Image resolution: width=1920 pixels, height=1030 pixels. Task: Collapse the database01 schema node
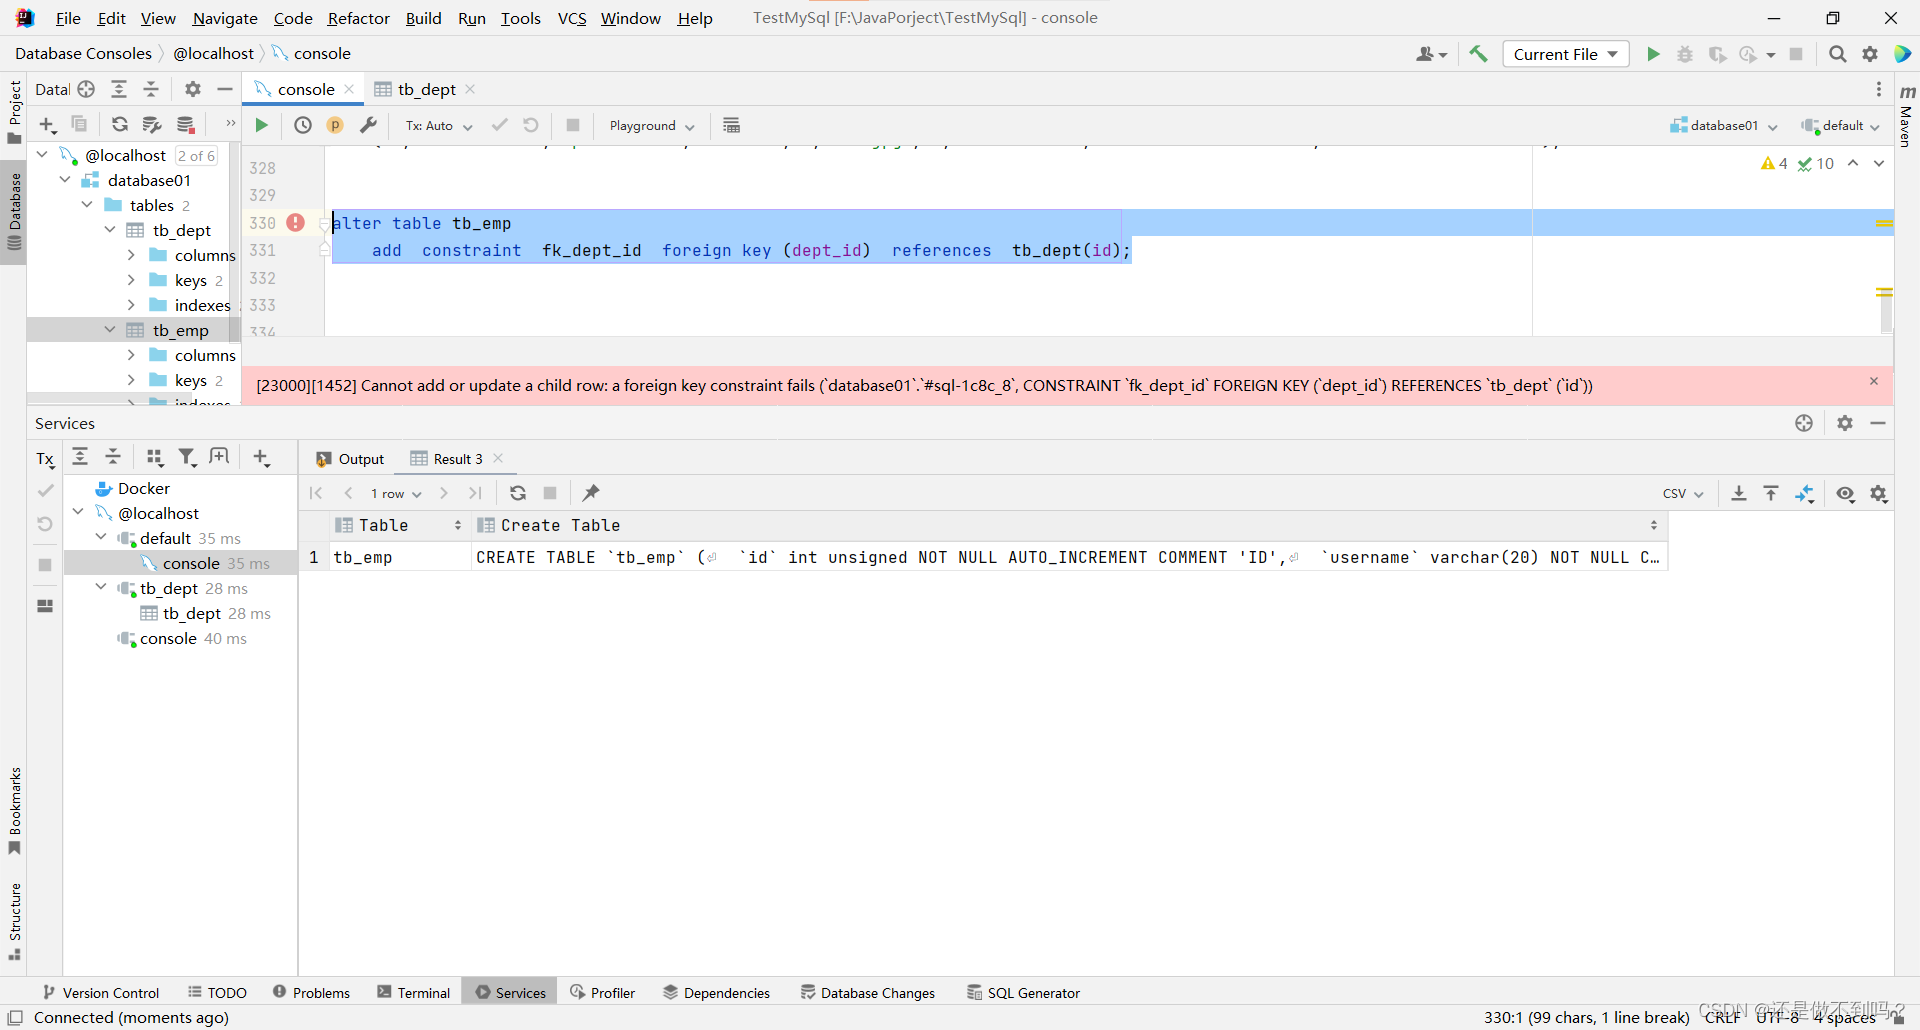(65, 180)
